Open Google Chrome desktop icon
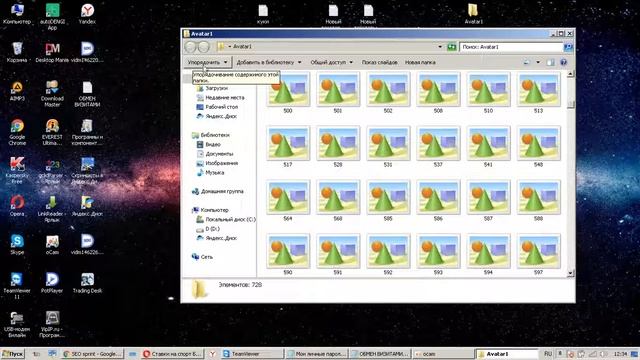Image resolution: width=640 pixels, height=360 pixels. [x=17, y=132]
